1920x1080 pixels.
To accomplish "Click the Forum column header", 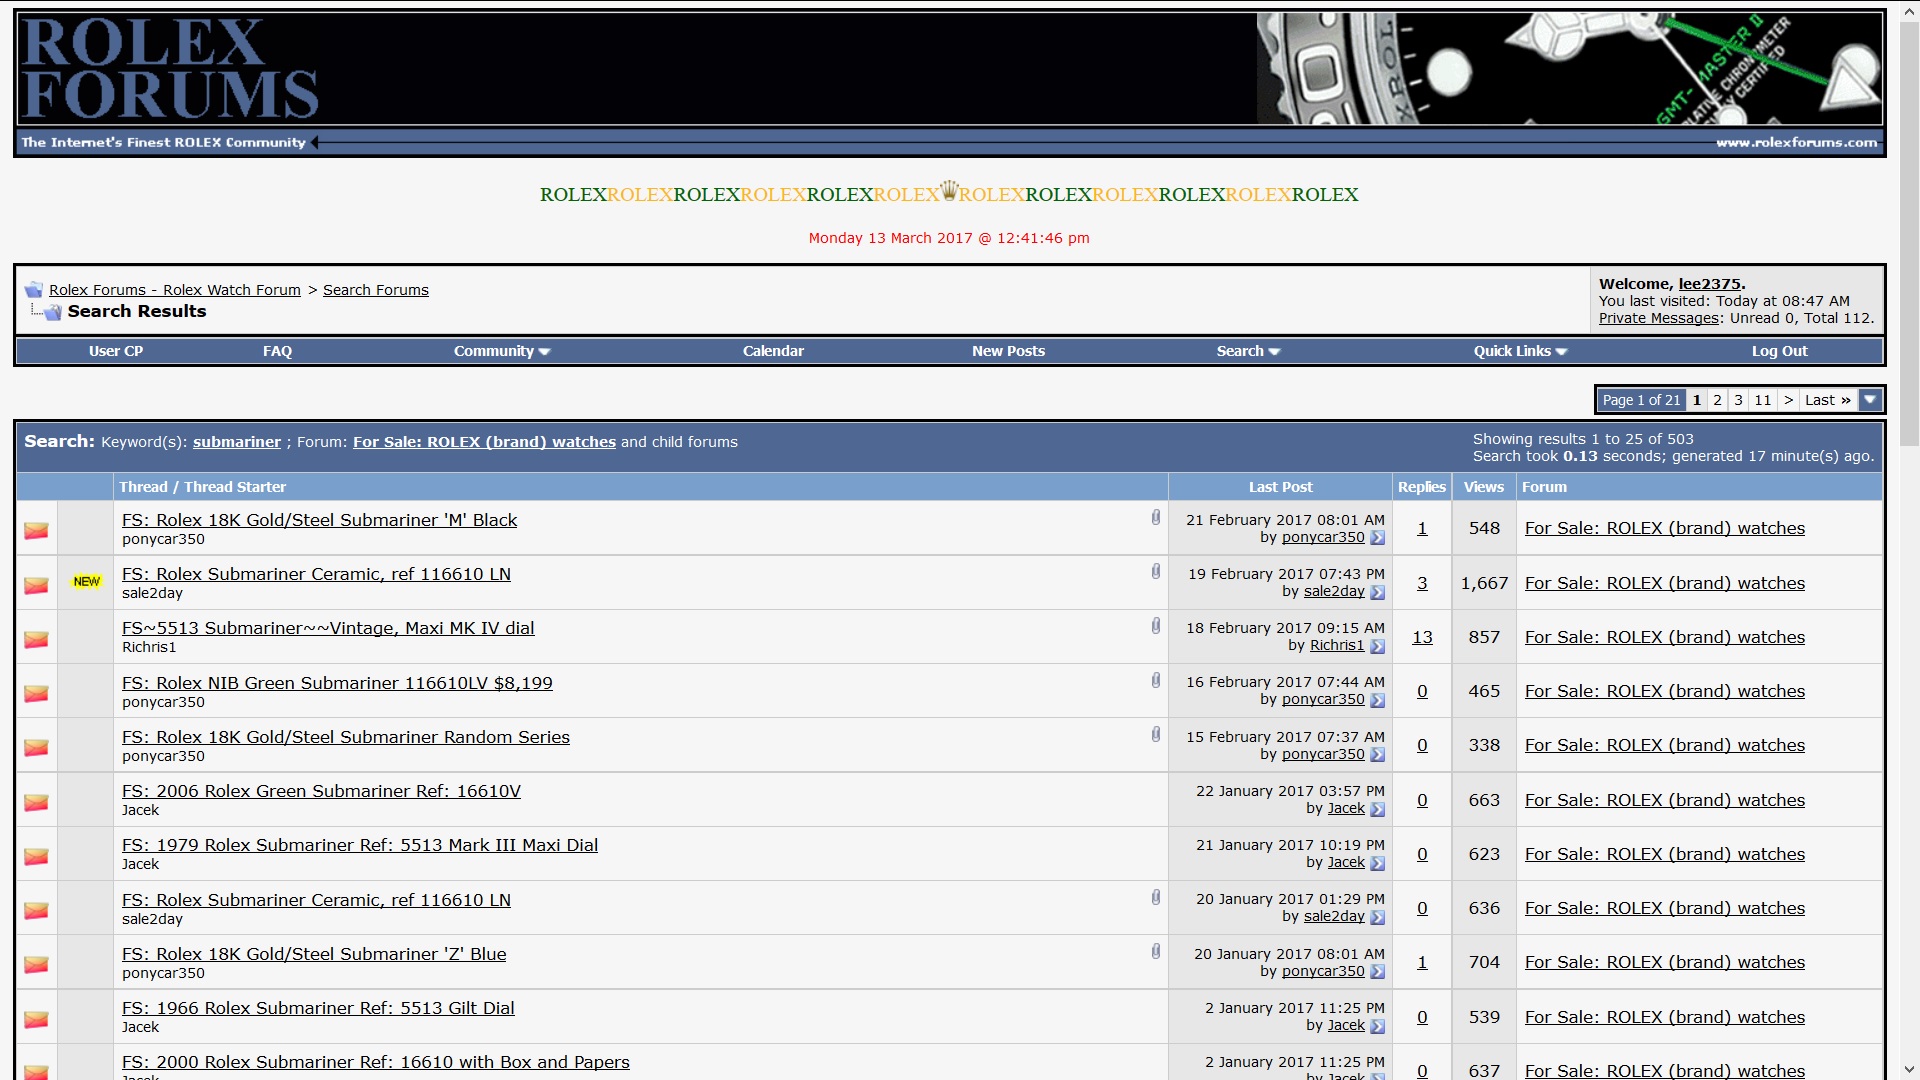I will coord(1544,487).
